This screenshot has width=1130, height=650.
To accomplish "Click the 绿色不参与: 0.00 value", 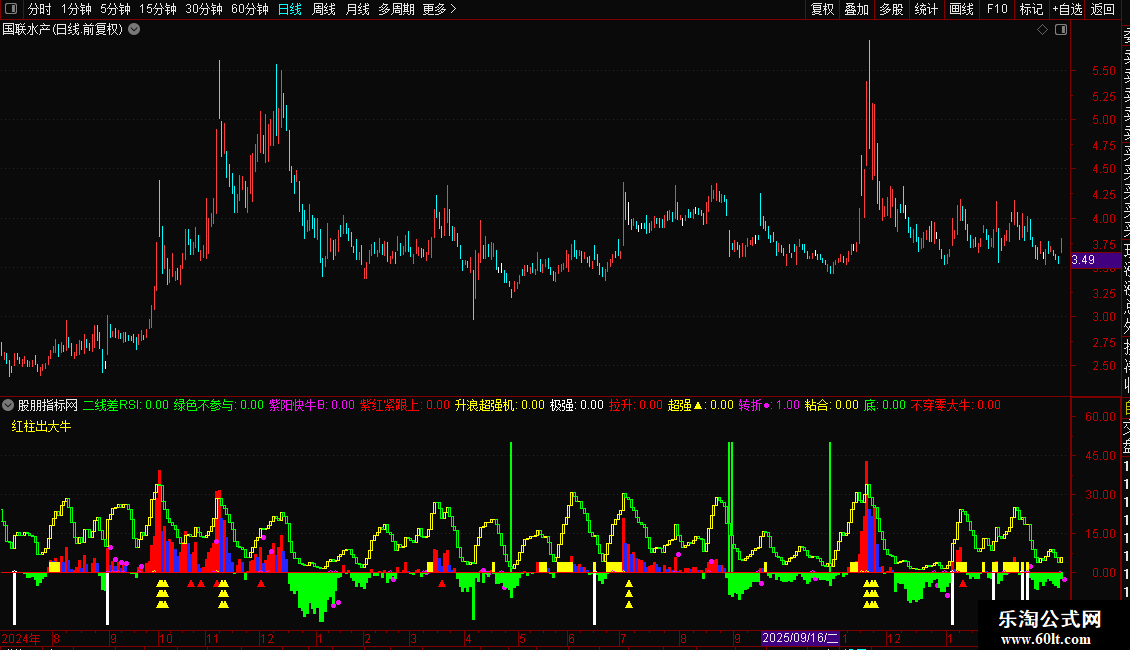I will 218,405.
